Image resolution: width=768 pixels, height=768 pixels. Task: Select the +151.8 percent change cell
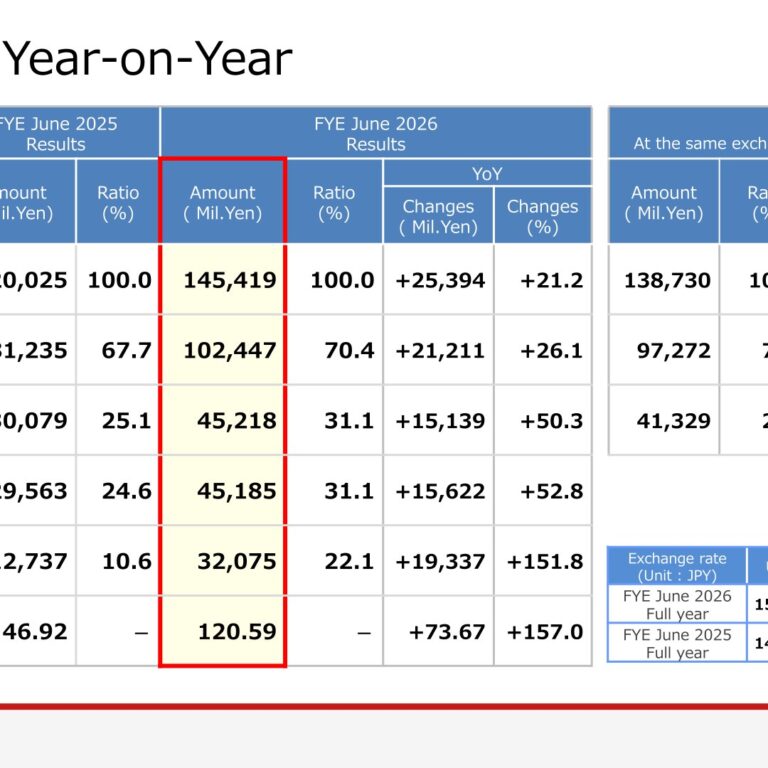[543, 560]
